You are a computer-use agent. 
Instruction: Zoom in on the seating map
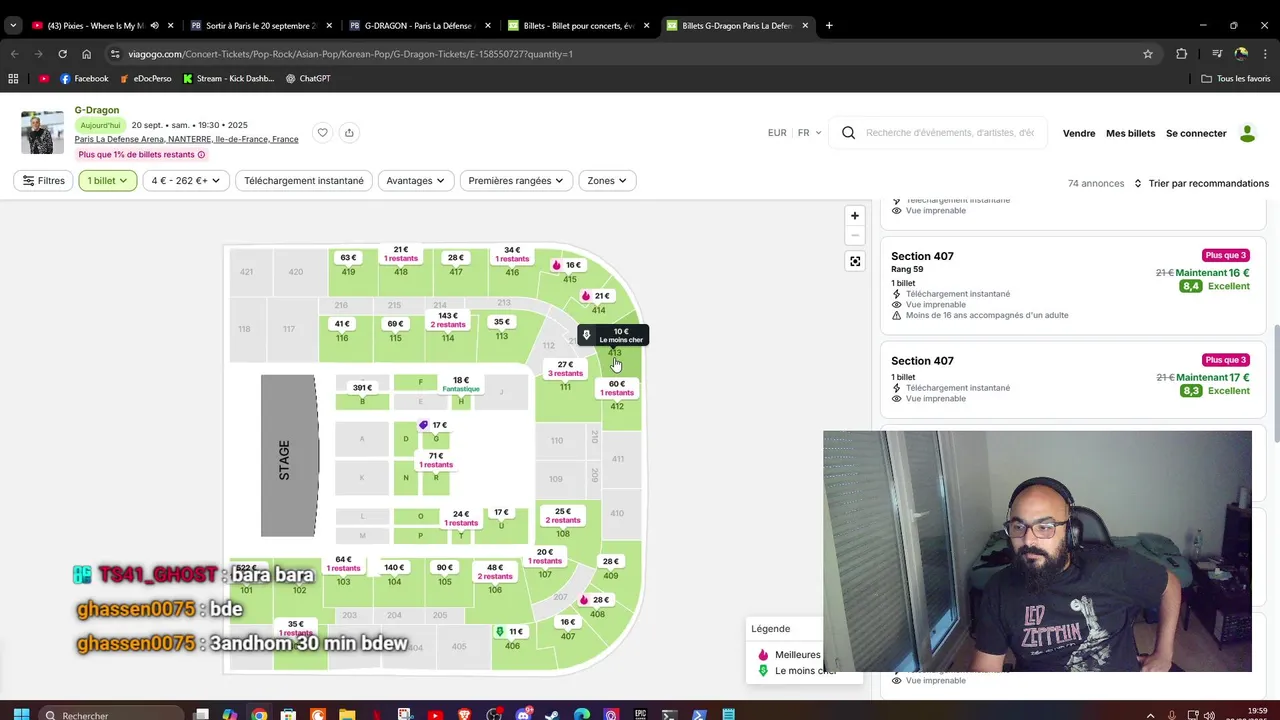coord(854,215)
